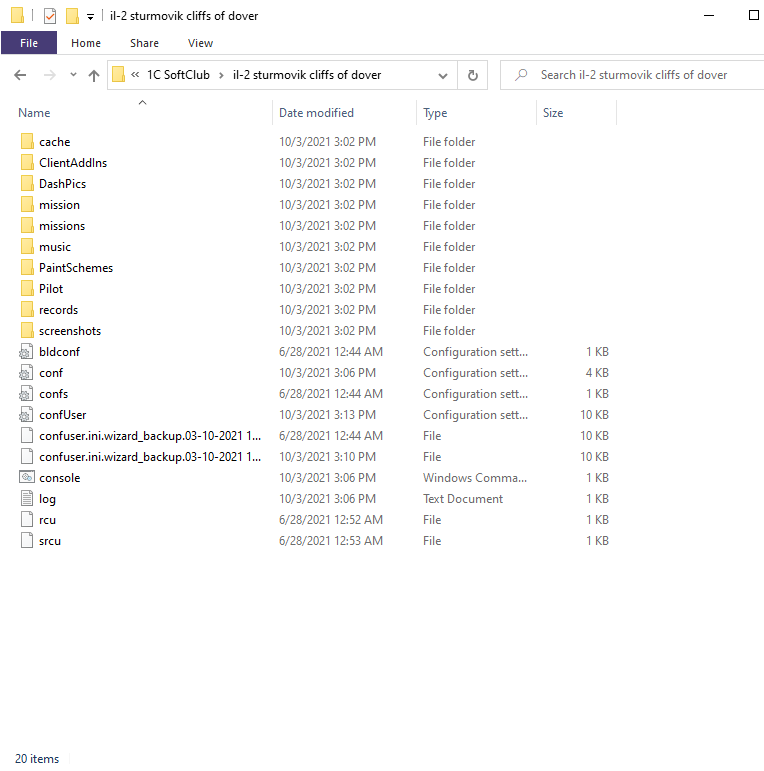Refresh the current folder view

[x=472, y=75]
